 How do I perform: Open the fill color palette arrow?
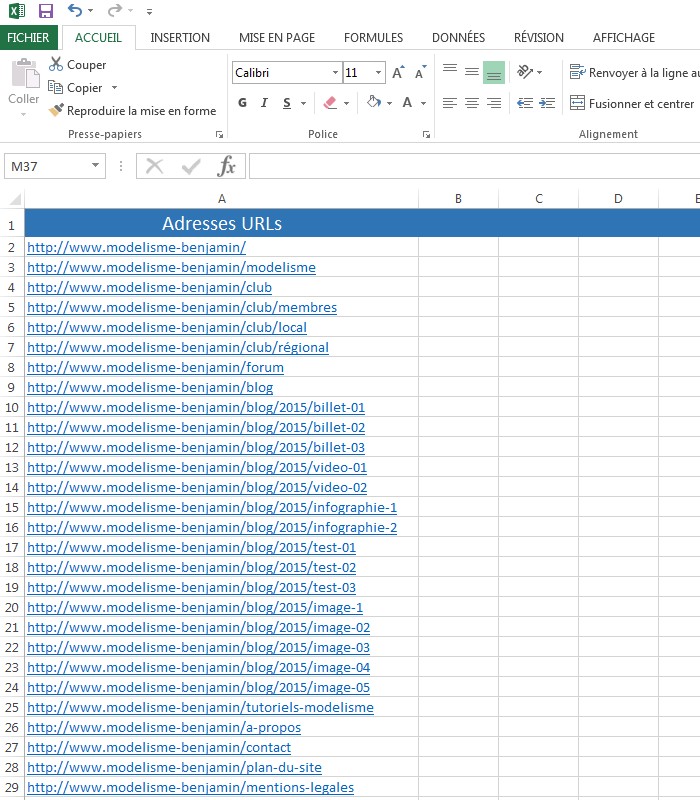[389, 104]
